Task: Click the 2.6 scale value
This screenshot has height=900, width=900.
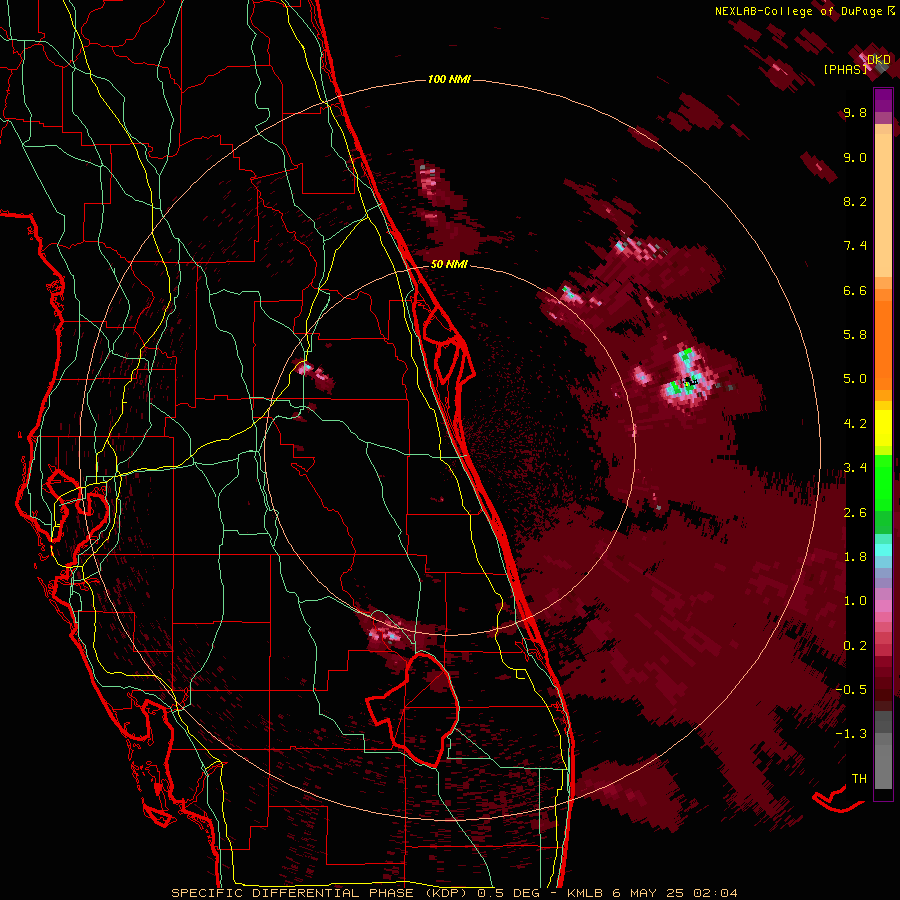Action: coord(855,513)
